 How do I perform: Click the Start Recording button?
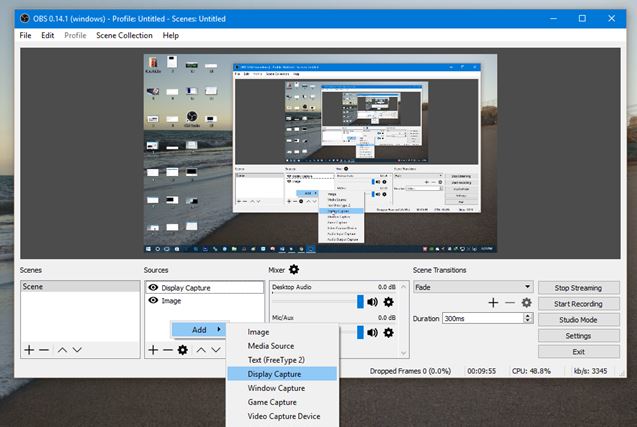pyautogui.click(x=578, y=303)
